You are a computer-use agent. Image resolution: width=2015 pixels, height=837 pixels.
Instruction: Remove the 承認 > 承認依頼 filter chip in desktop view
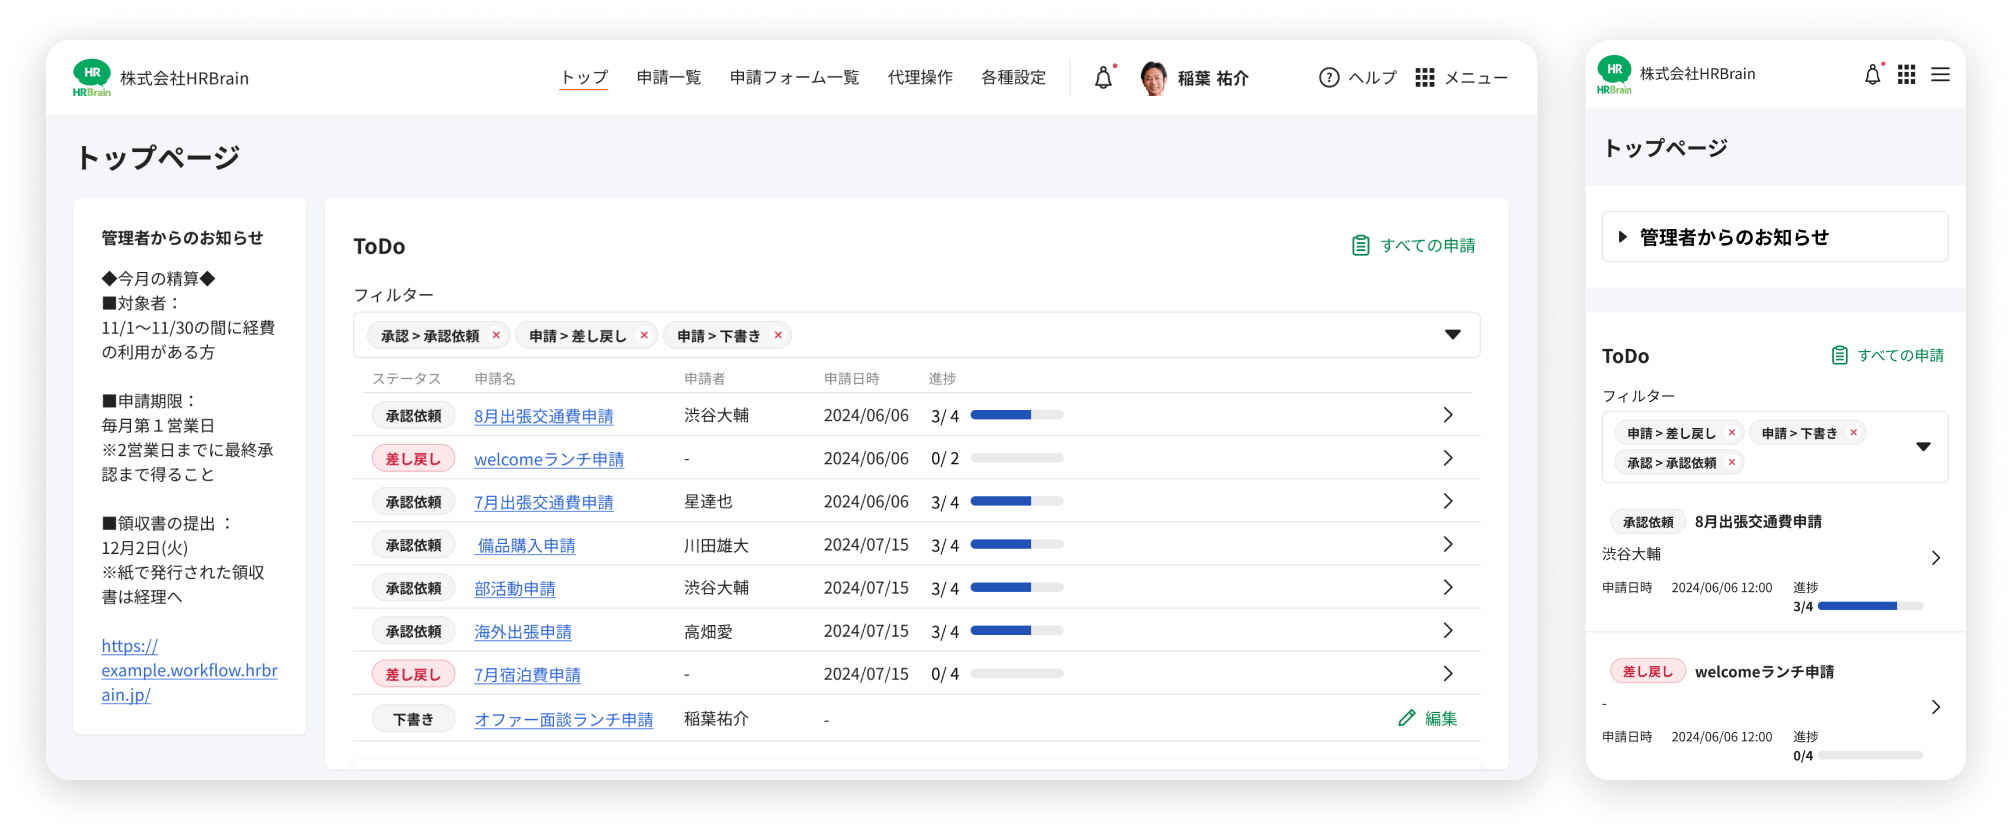(x=496, y=335)
